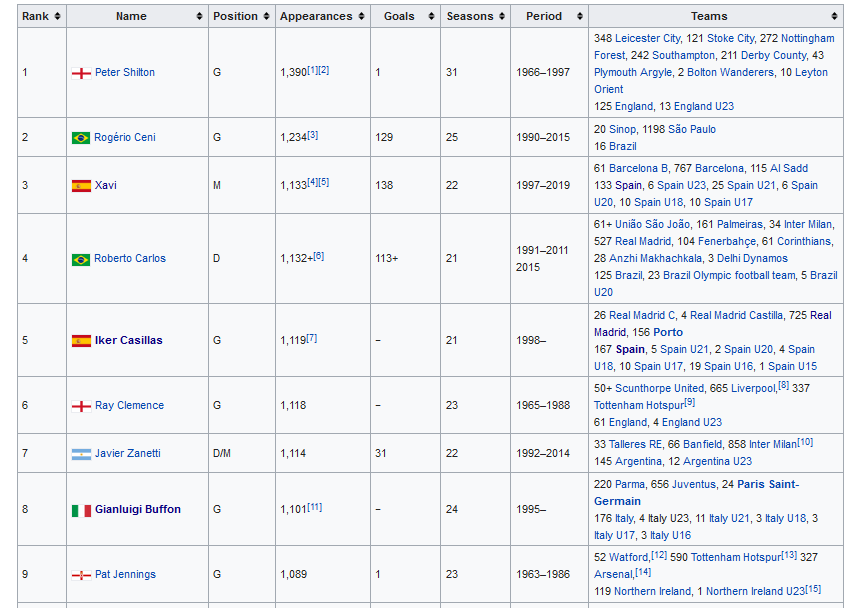Viewport: 850px width, 608px height.
Task: Open Brazil Olympic football team link
Action: pos(729,275)
